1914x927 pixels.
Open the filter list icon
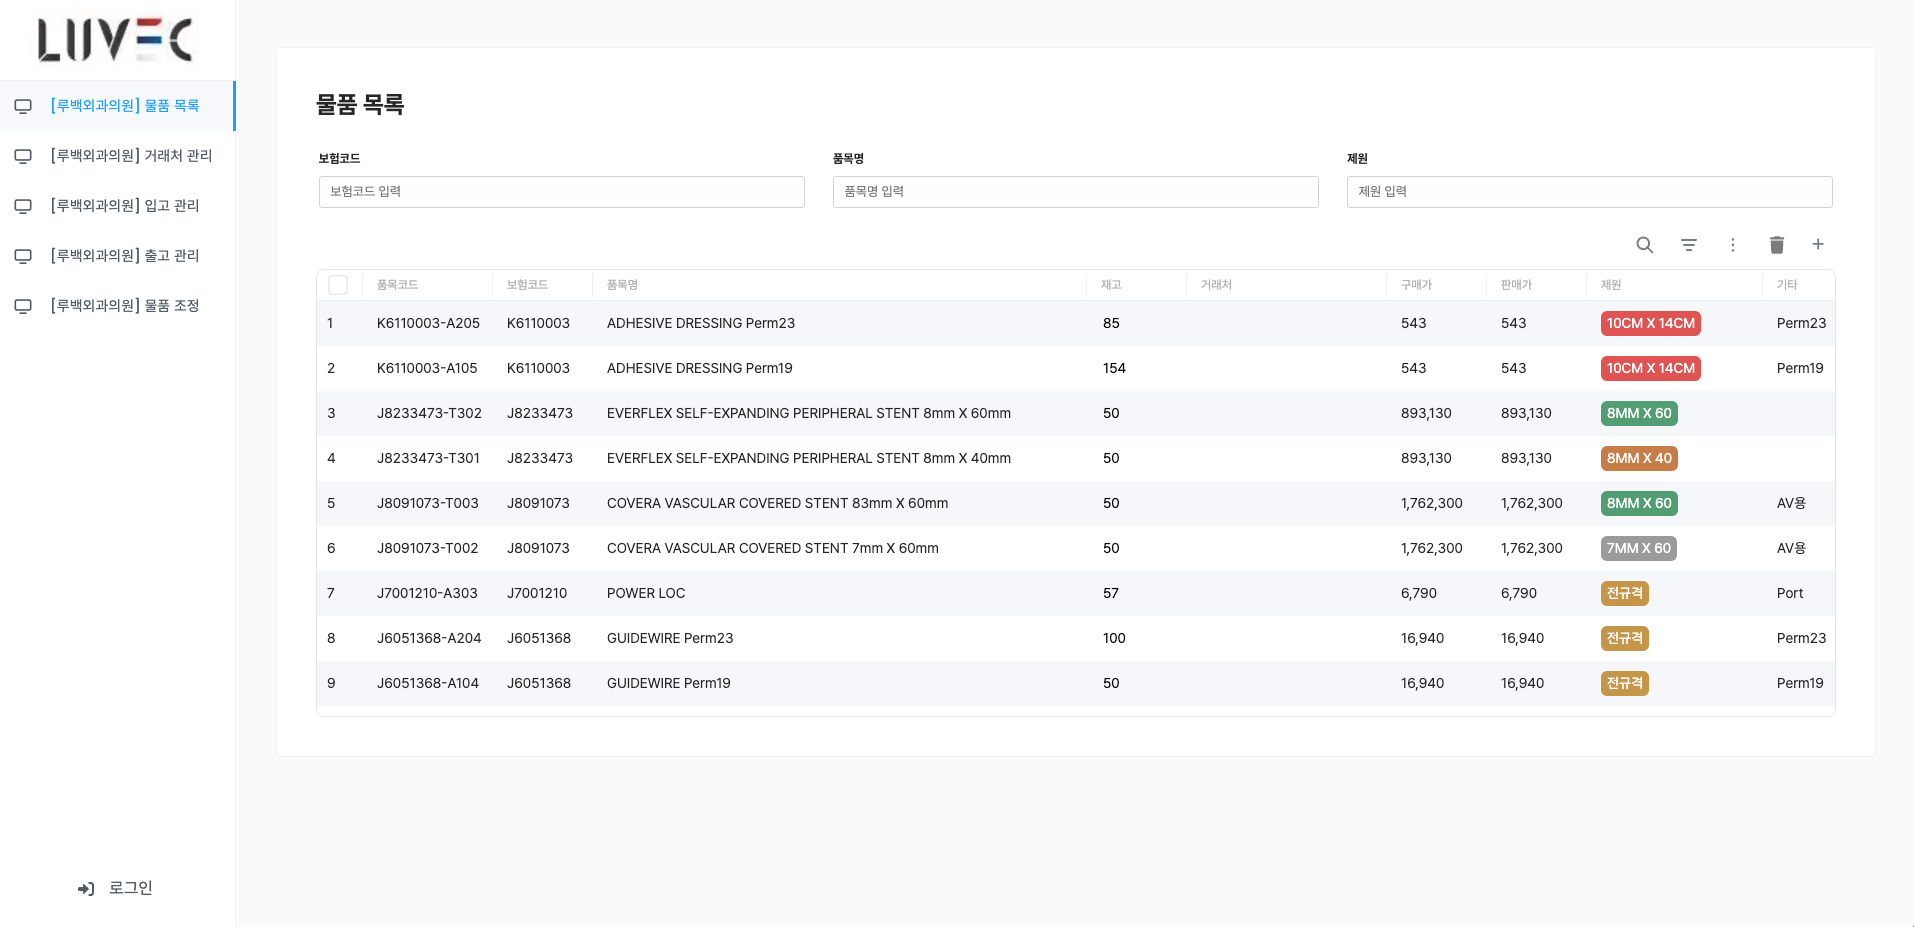pyautogui.click(x=1689, y=245)
